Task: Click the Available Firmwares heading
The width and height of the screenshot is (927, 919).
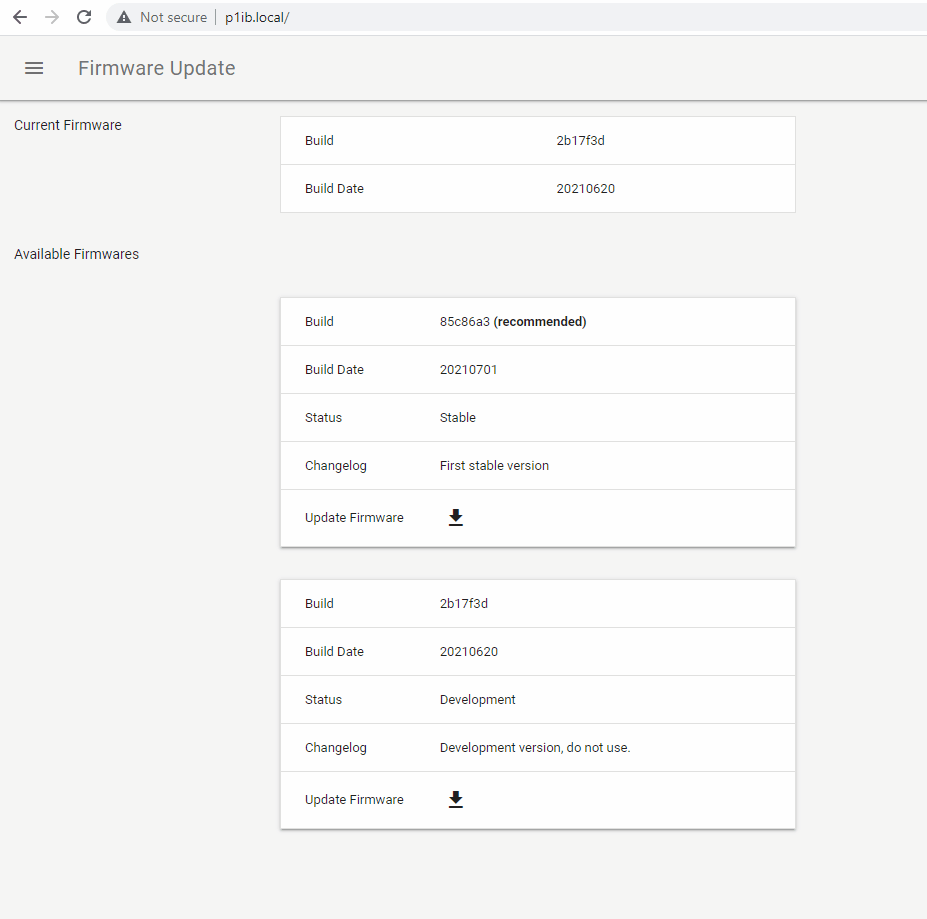Action: coord(76,254)
